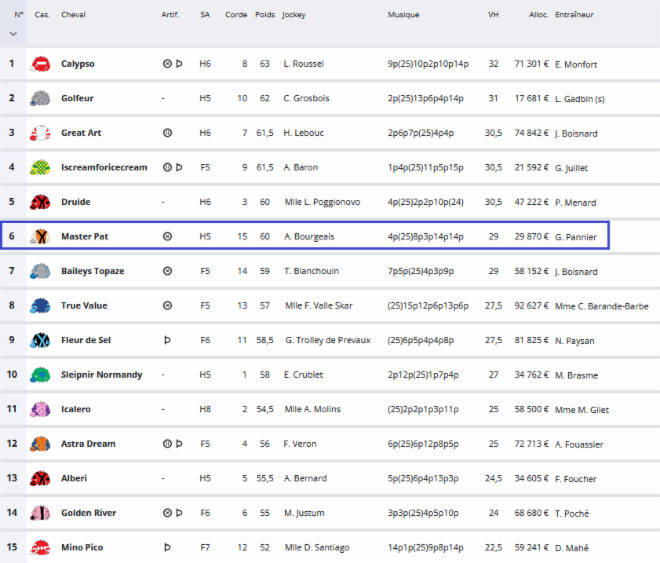Click the Poids column header
This screenshot has height=563, width=660.
coord(264,15)
